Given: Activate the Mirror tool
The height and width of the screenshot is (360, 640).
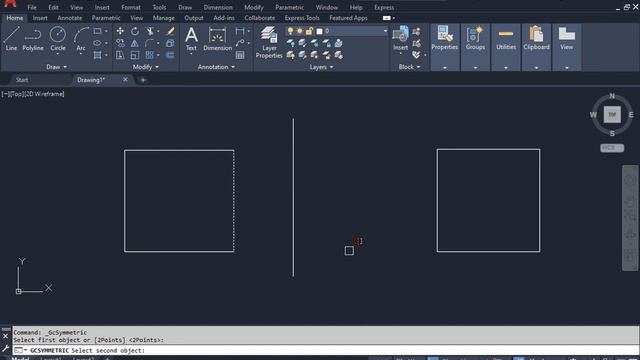Looking at the screenshot, I should click(x=135, y=43).
